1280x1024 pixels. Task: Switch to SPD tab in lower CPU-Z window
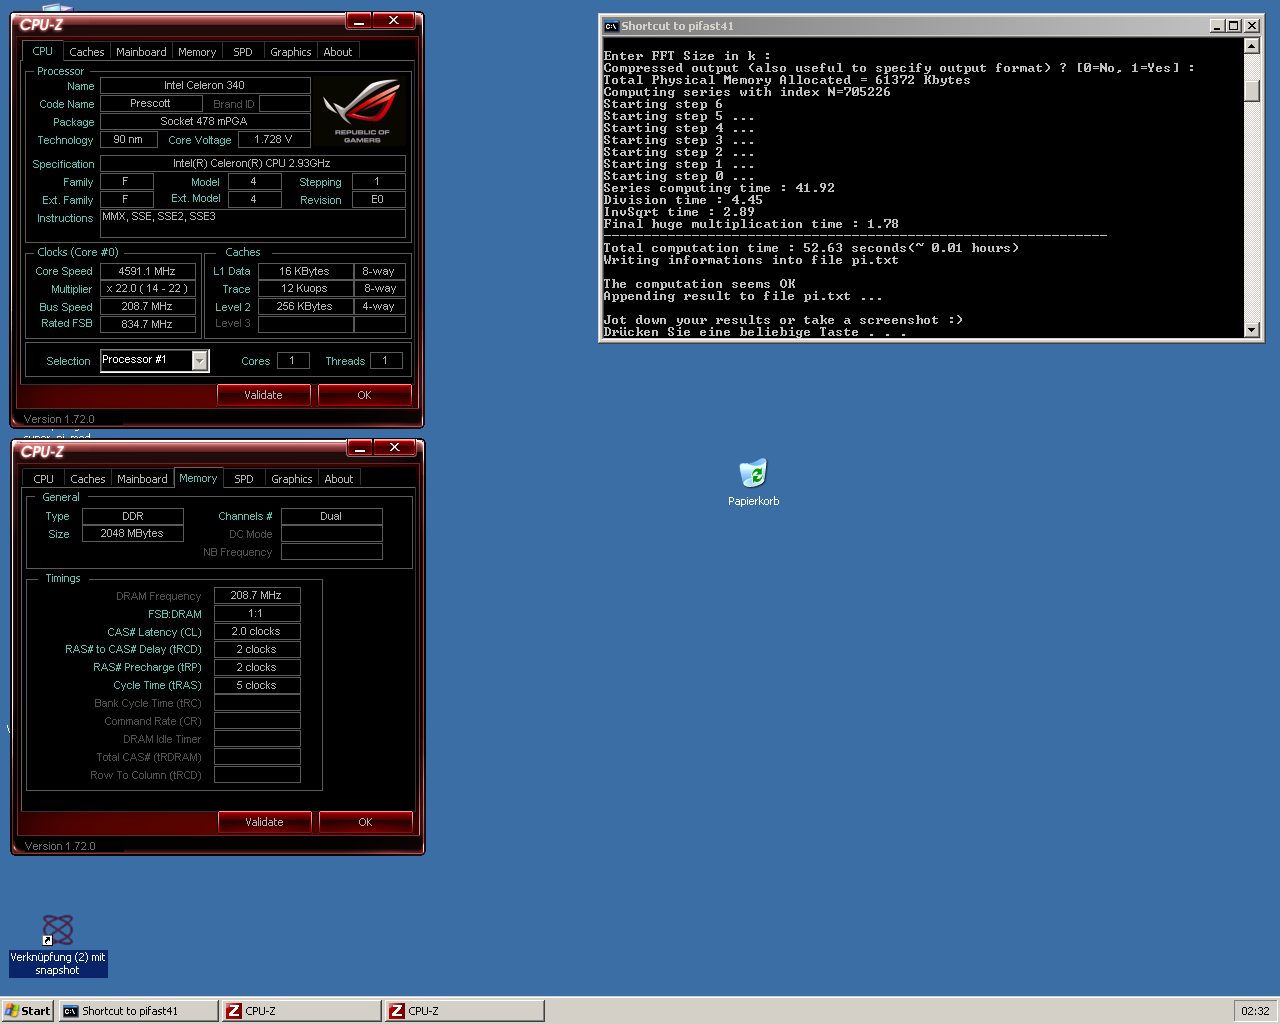click(x=244, y=479)
